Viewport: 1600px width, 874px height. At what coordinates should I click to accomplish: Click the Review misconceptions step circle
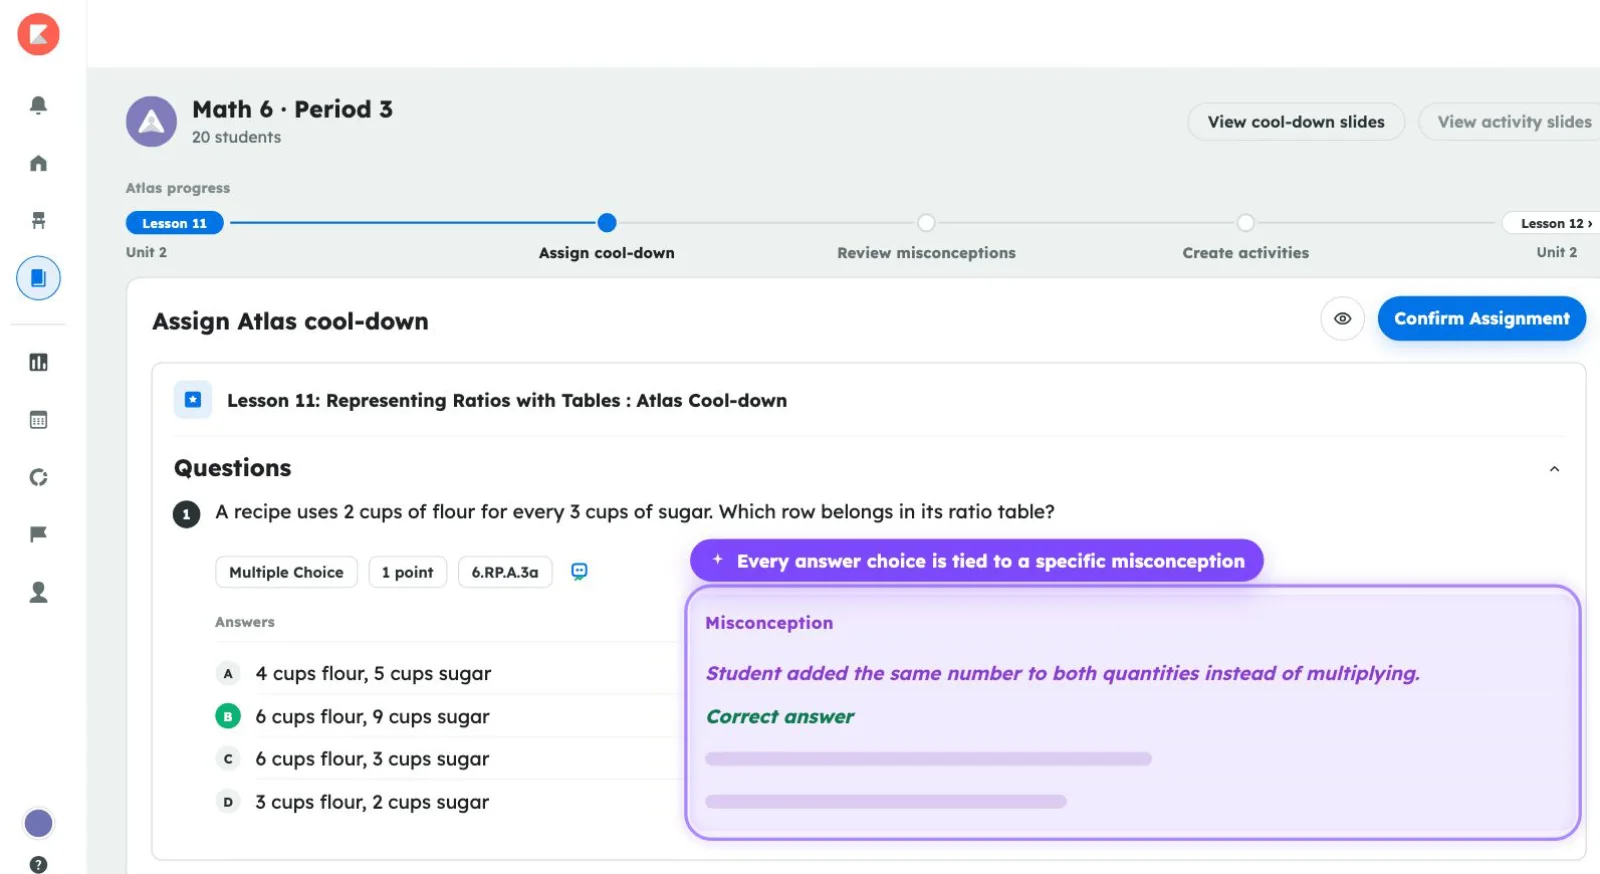pyautogui.click(x=926, y=223)
